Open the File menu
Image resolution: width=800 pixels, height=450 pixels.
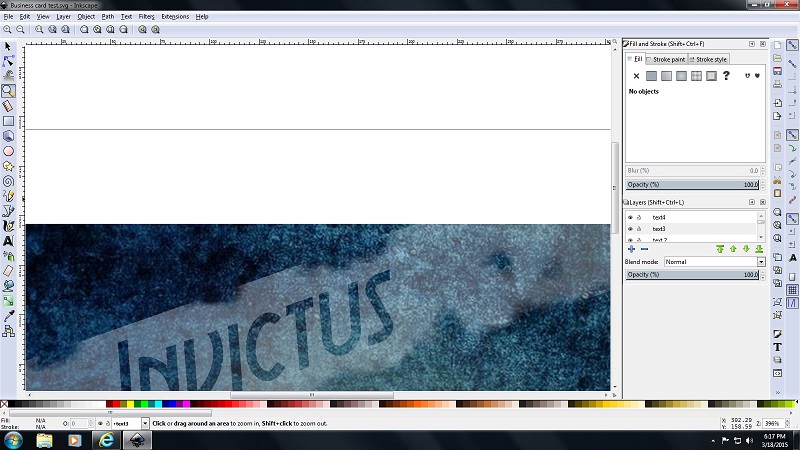[x=8, y=16]
